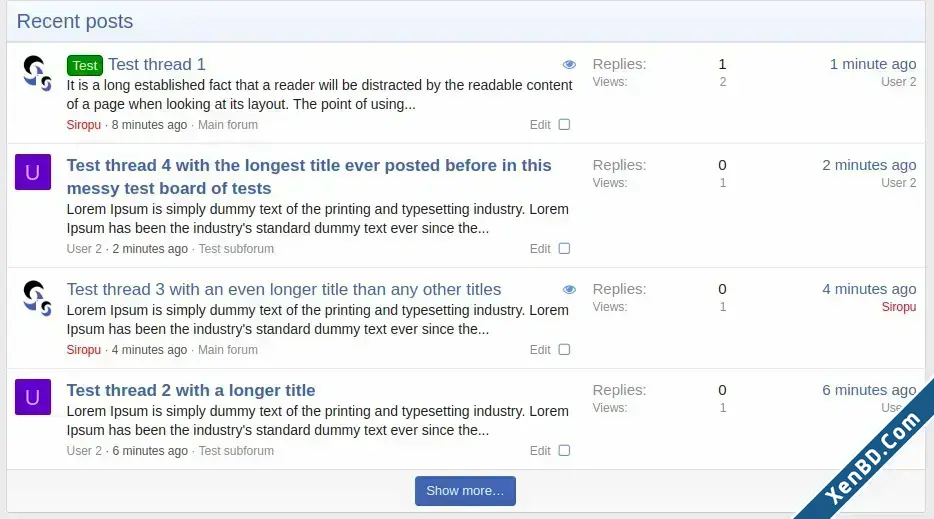
Task: Edit the Test thread 3 post
Action: click(x=540, y=350)
